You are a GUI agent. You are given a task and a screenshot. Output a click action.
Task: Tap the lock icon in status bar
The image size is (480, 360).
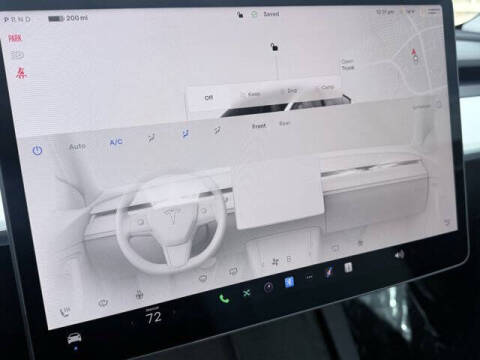[240, 15]
